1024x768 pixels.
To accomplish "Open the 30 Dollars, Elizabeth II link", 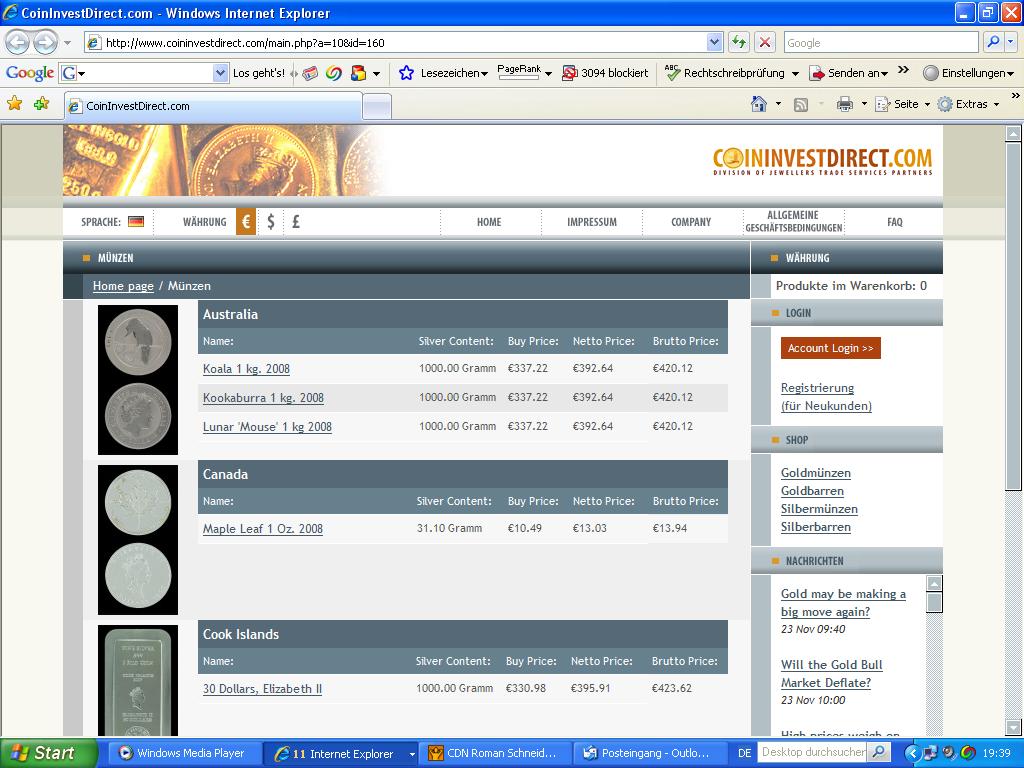I will 262,688.
